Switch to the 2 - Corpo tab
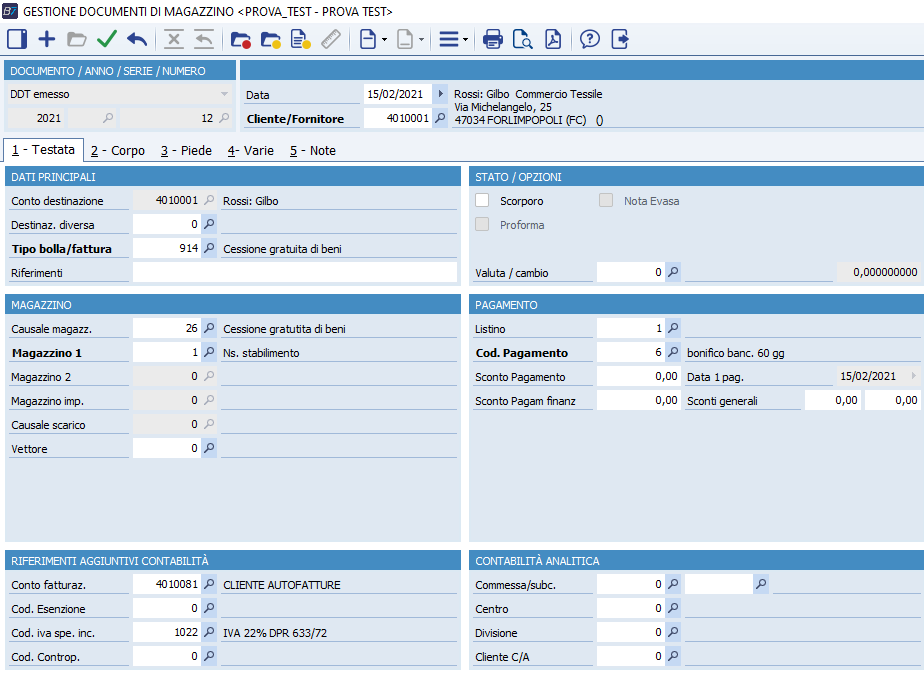Viewport: 924px width, 674px height. (x=117, y=150)
